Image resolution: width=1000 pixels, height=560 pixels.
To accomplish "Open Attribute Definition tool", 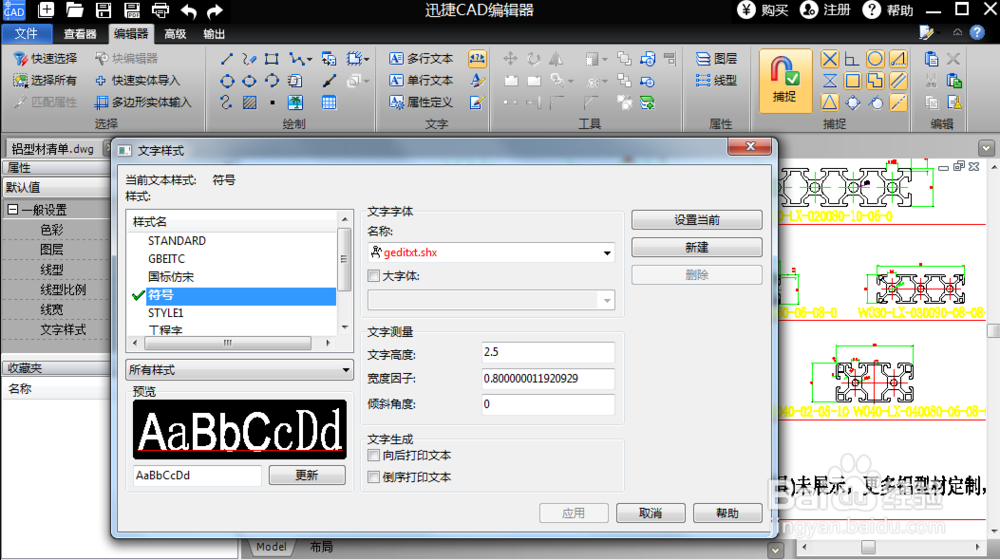I will click(x=421, y=102).
